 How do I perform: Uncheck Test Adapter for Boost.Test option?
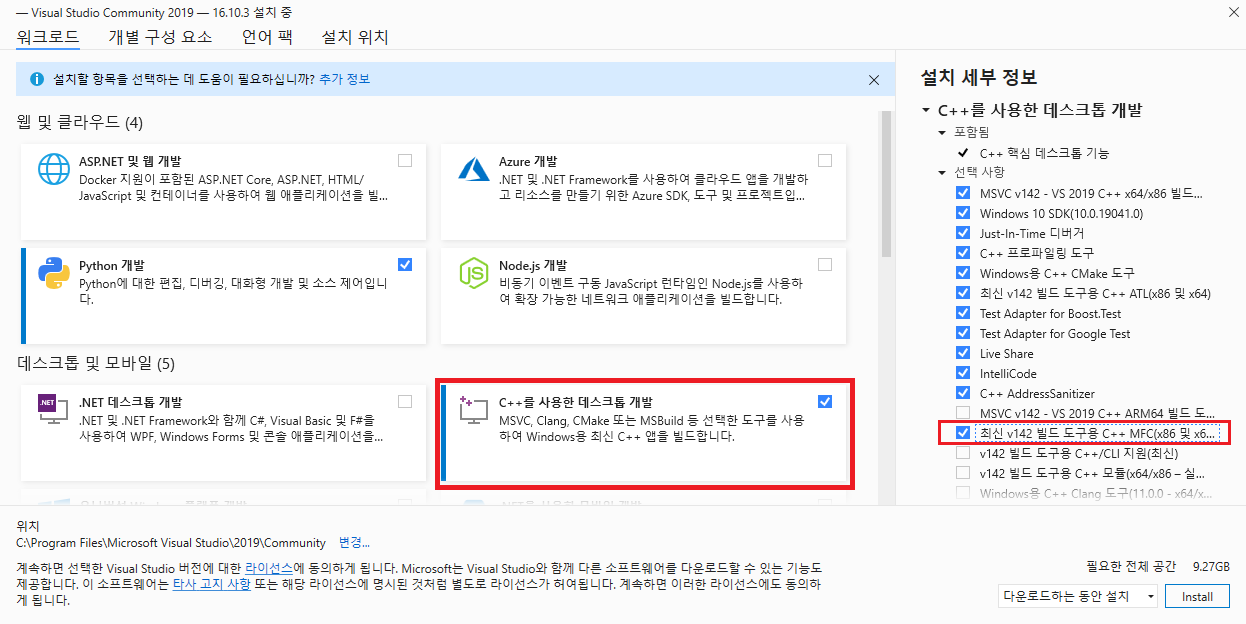(963, 313)
